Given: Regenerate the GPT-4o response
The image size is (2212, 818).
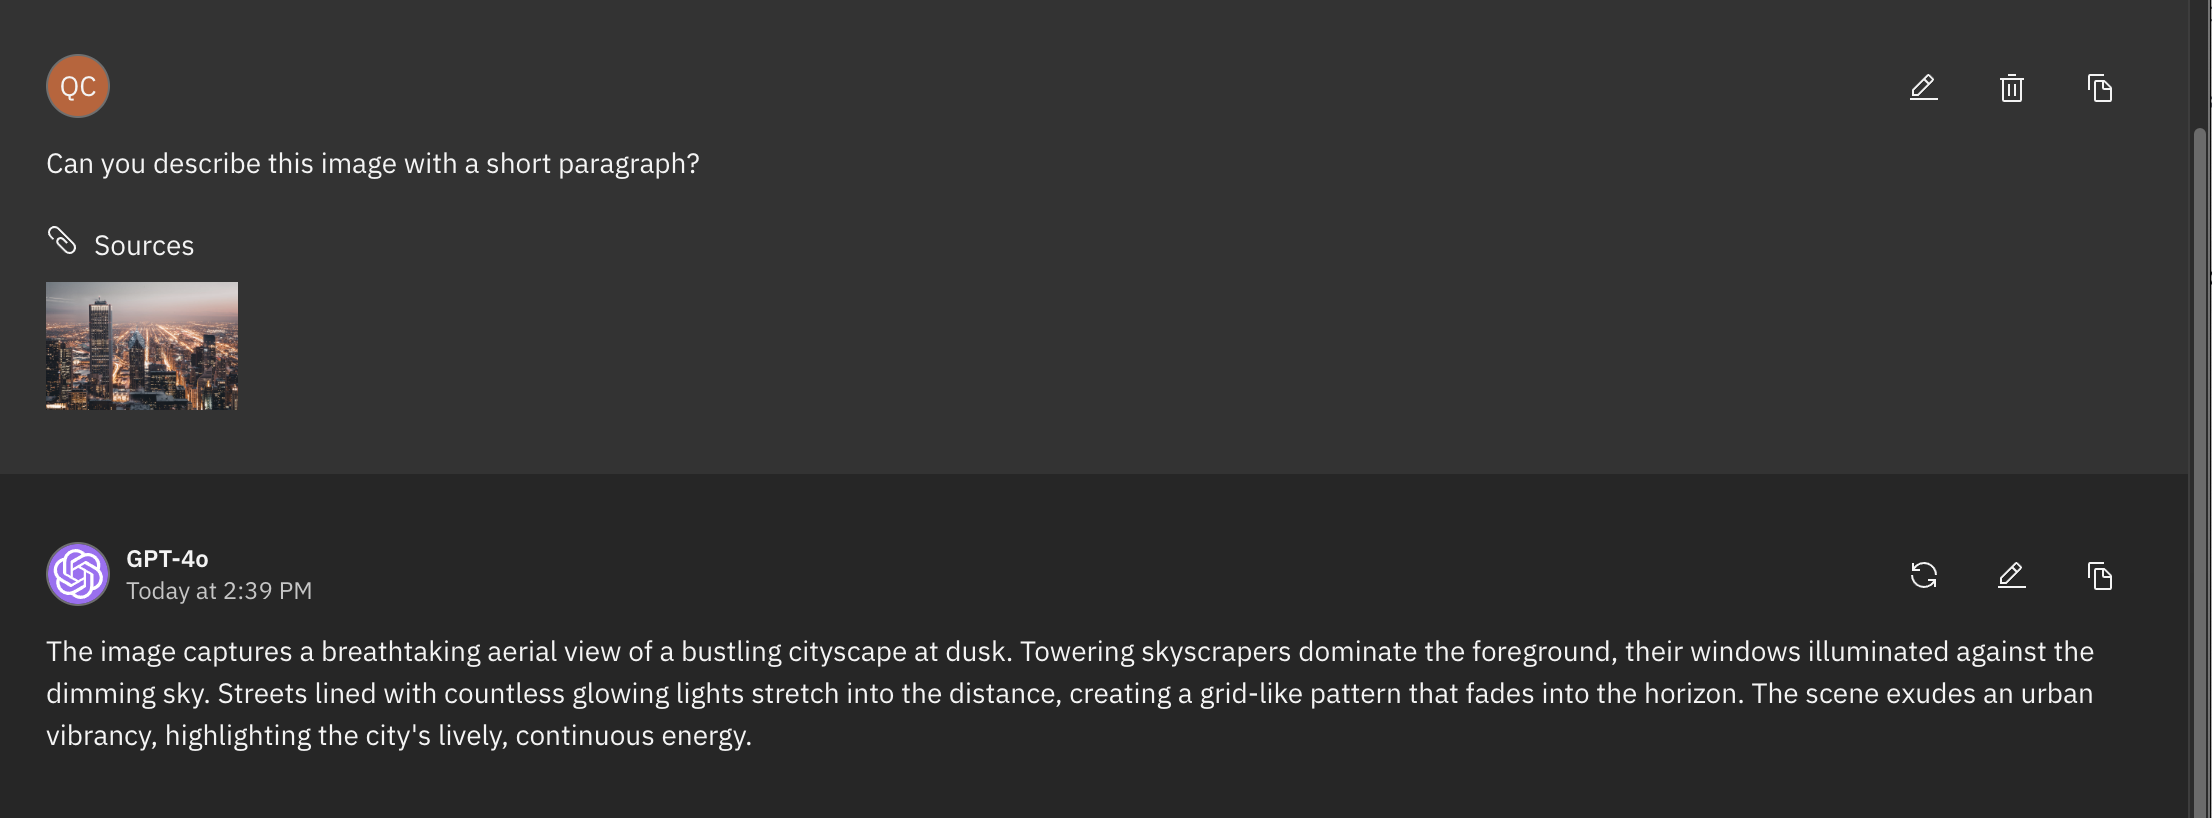Looking at the screenshot, I should click(x=1923, y=575).
